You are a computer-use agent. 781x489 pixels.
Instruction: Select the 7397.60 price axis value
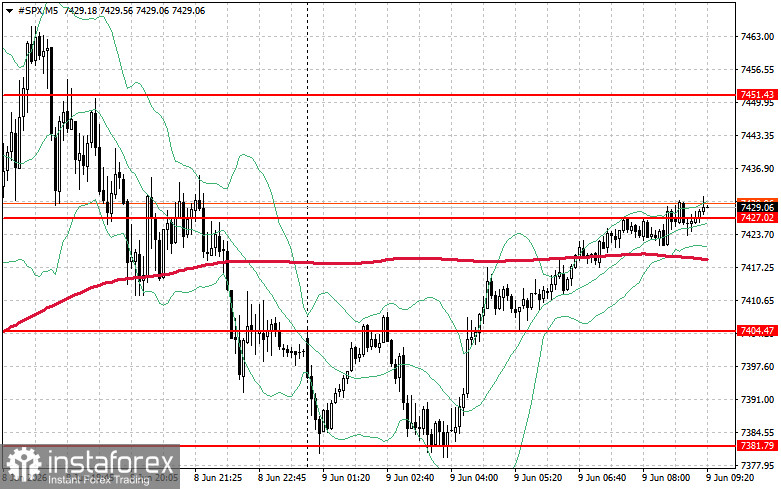coord(757,367)
